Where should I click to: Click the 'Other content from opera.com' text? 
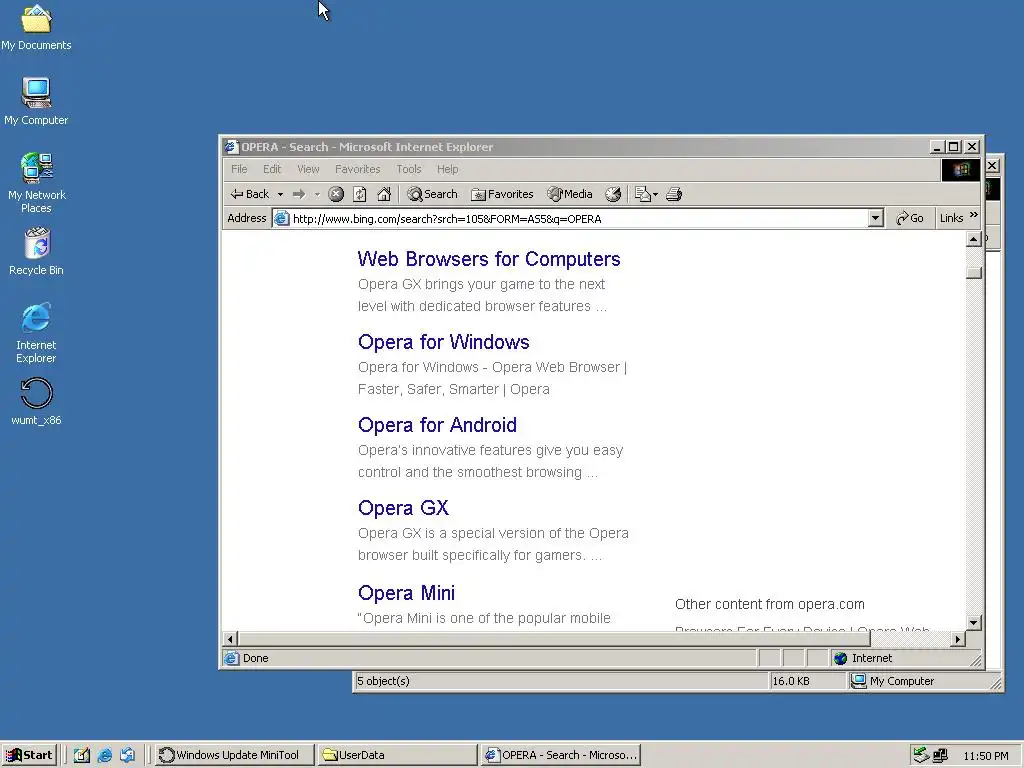[769, 604]
